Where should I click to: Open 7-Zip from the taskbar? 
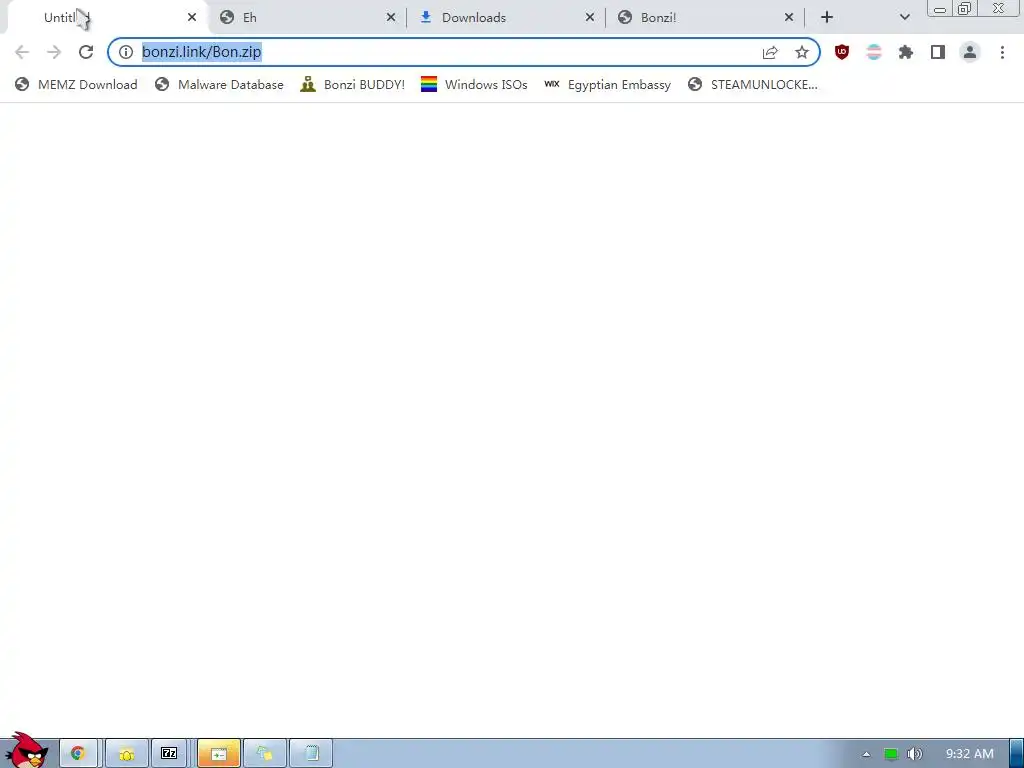click(169, 754)
